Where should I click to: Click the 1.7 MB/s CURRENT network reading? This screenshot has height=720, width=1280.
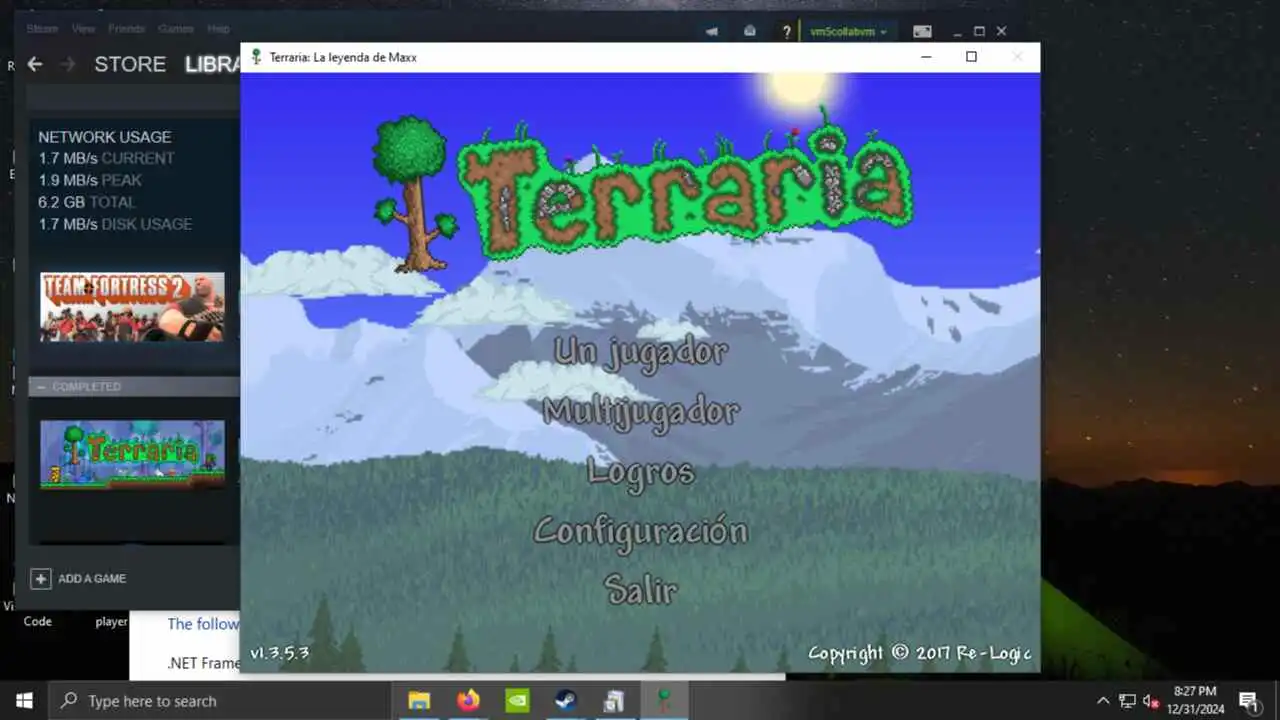coord(106,158)
